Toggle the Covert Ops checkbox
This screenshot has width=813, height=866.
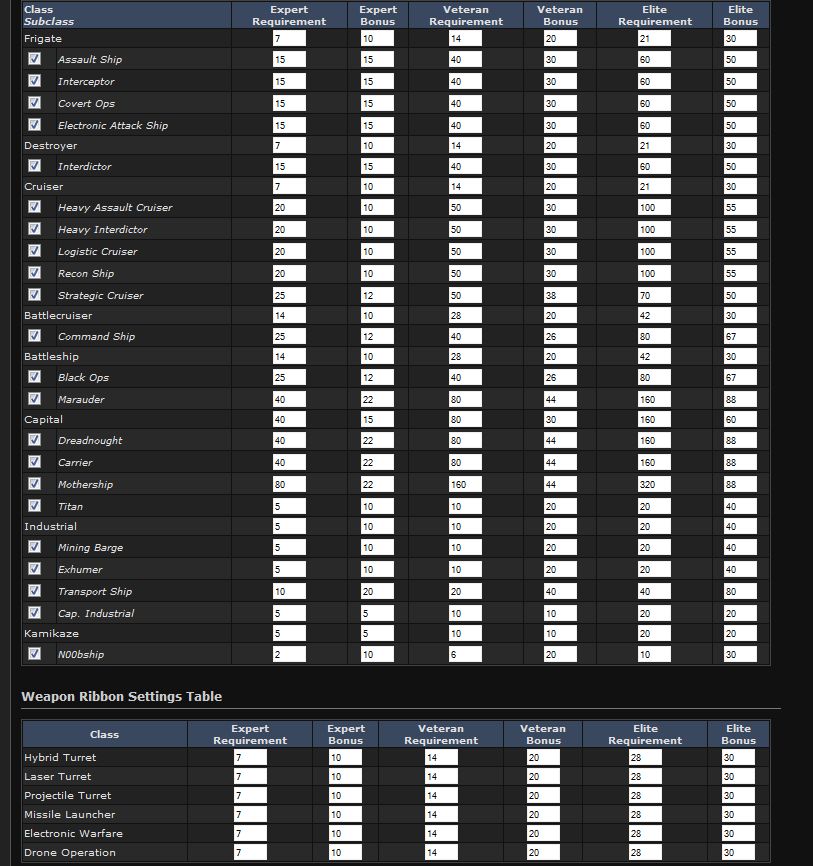(35, 103)
